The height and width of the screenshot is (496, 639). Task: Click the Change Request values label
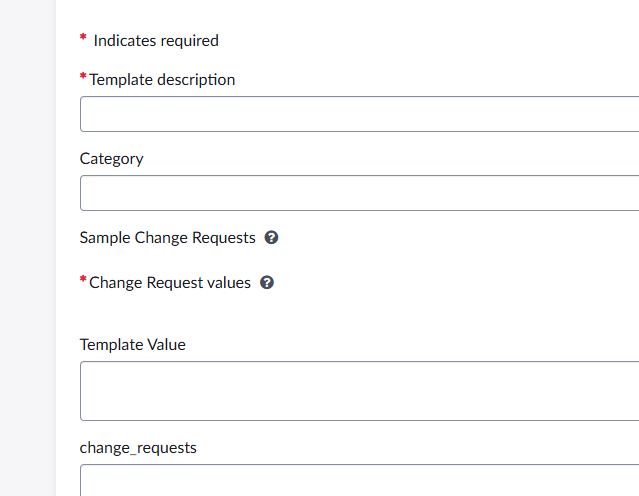tap(170, 282)
